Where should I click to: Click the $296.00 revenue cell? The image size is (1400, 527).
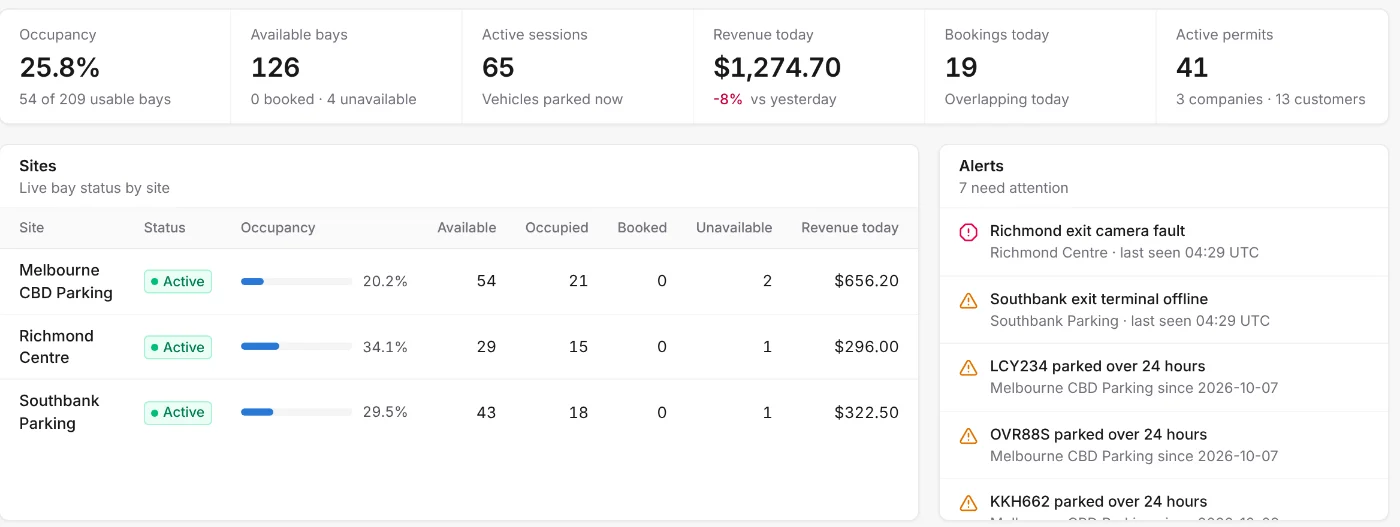[866, 347]
